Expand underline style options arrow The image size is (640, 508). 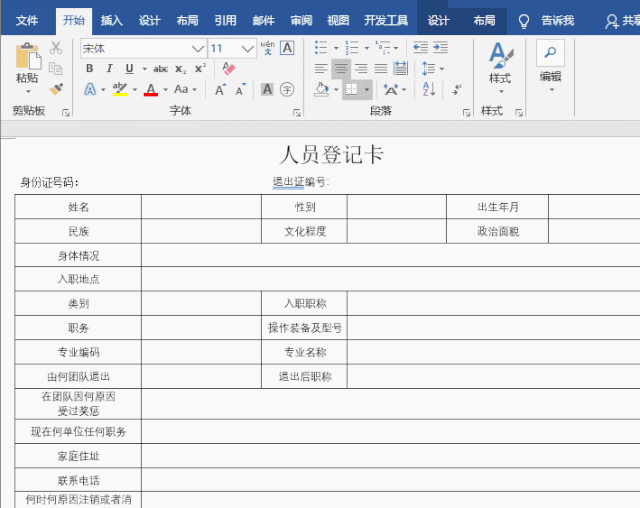tap(144, 69)
